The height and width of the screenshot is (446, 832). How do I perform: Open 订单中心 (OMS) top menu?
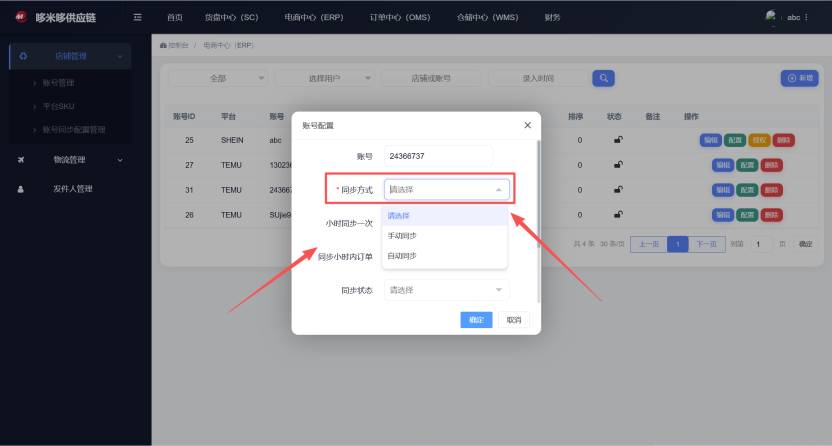click(400, 18)
